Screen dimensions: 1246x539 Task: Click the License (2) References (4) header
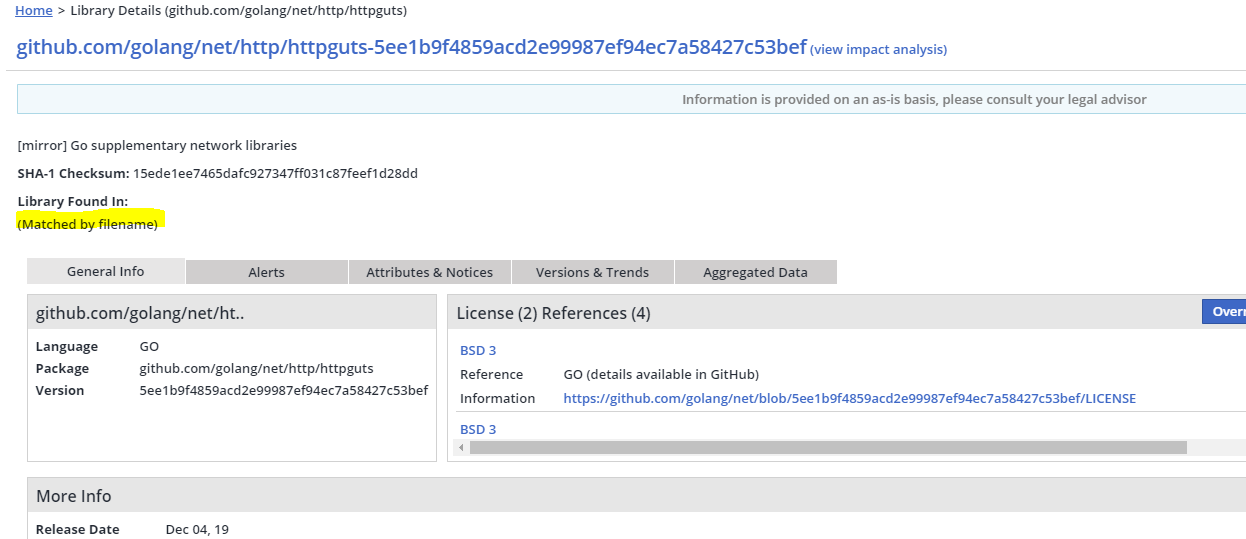click(x=553, y=313)
